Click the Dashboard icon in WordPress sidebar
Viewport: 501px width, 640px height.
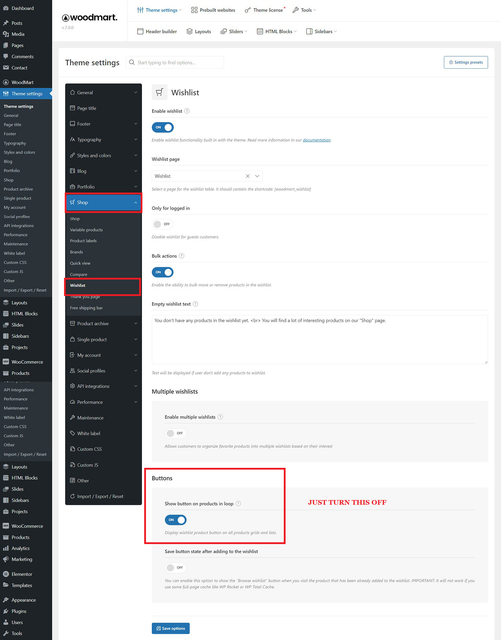coord(6,8)
